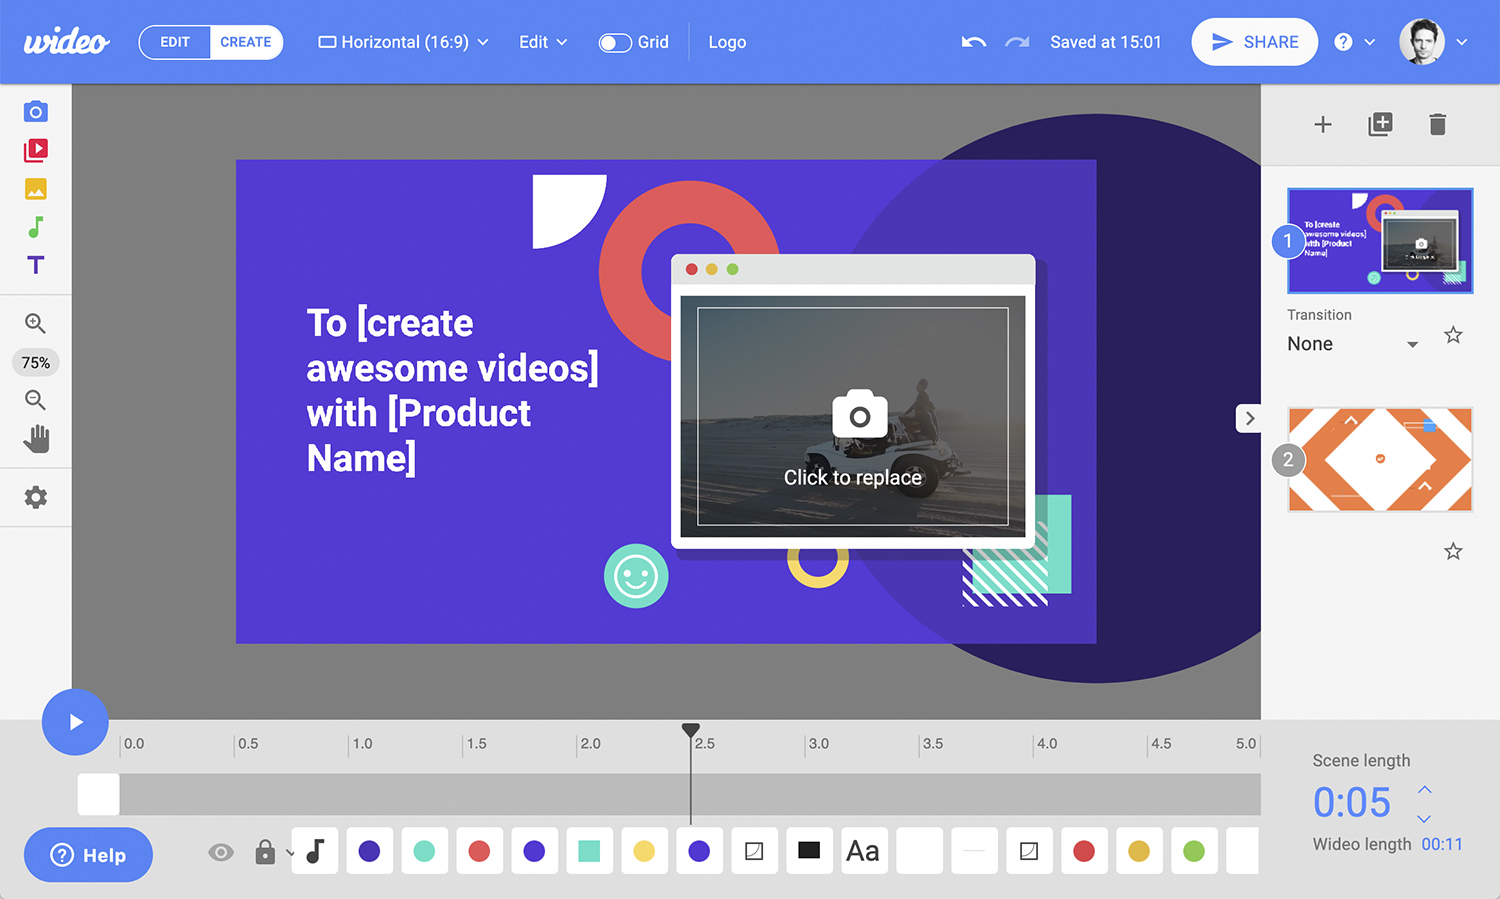Add a new scene with plus icon
The width and height of the screenshot is (1500, 899).
[x=1323, y=124]
